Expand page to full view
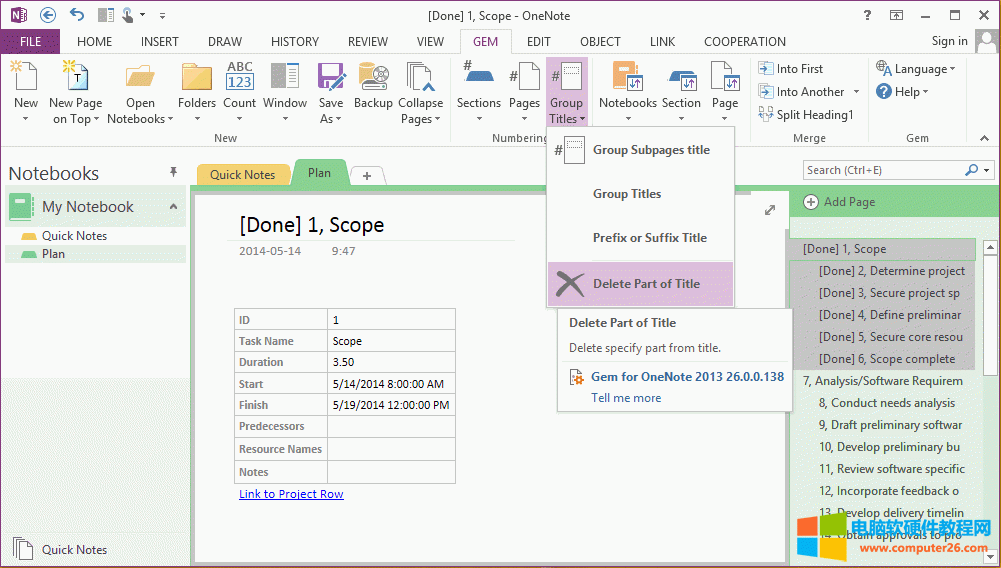The image size is (1001, 568). tap(770, 210)
